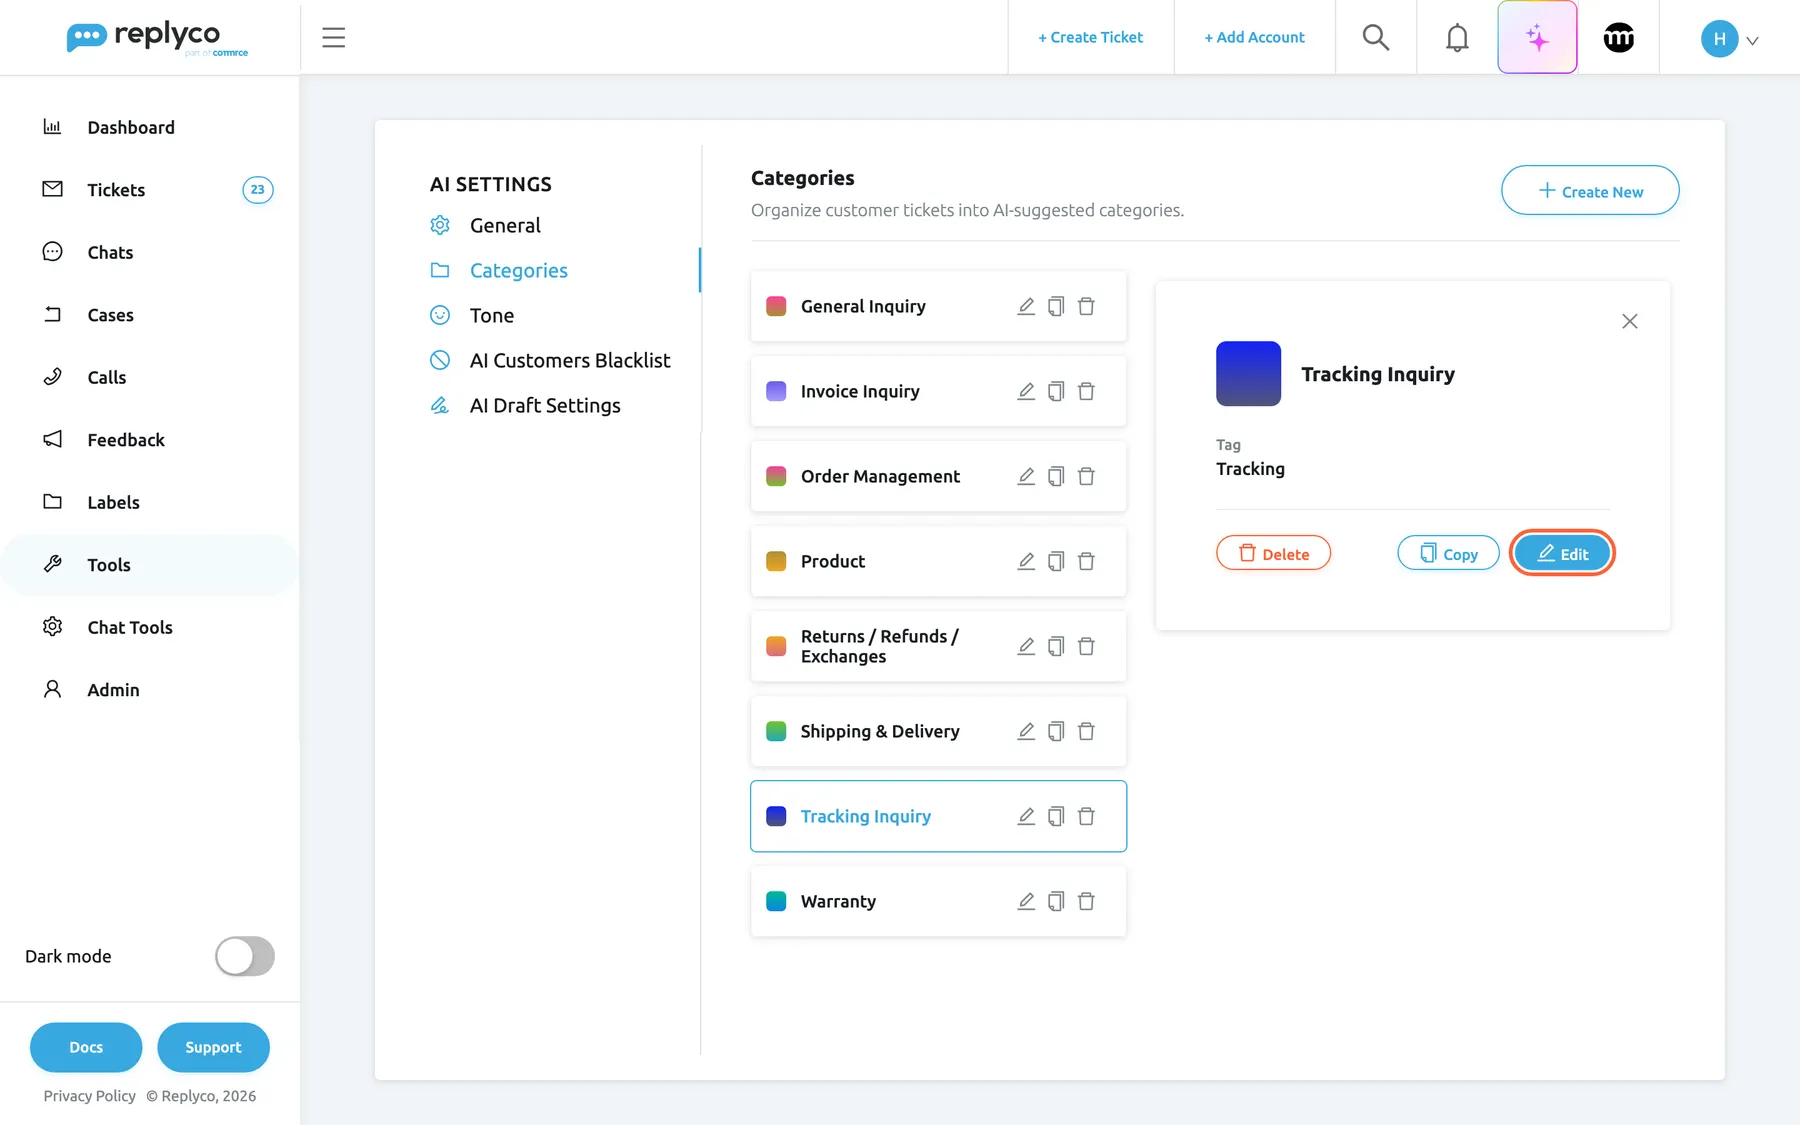This screenshot has height=1125, width=1800.
Task: Click the green Shipping & Delivery color swatch
Action: click(776, 731)
